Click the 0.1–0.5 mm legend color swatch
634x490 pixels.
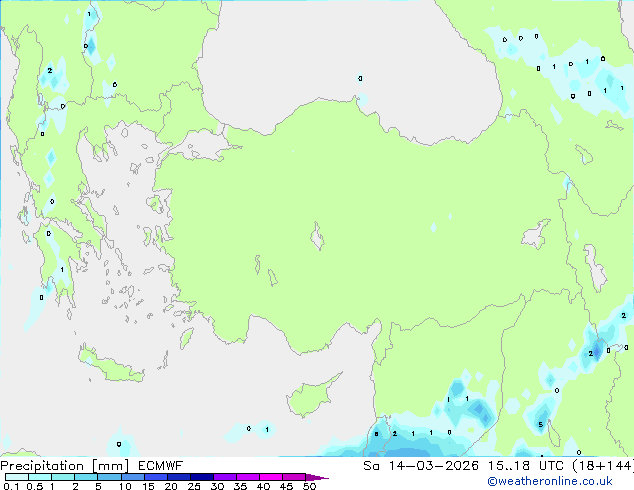coord(17,477)
